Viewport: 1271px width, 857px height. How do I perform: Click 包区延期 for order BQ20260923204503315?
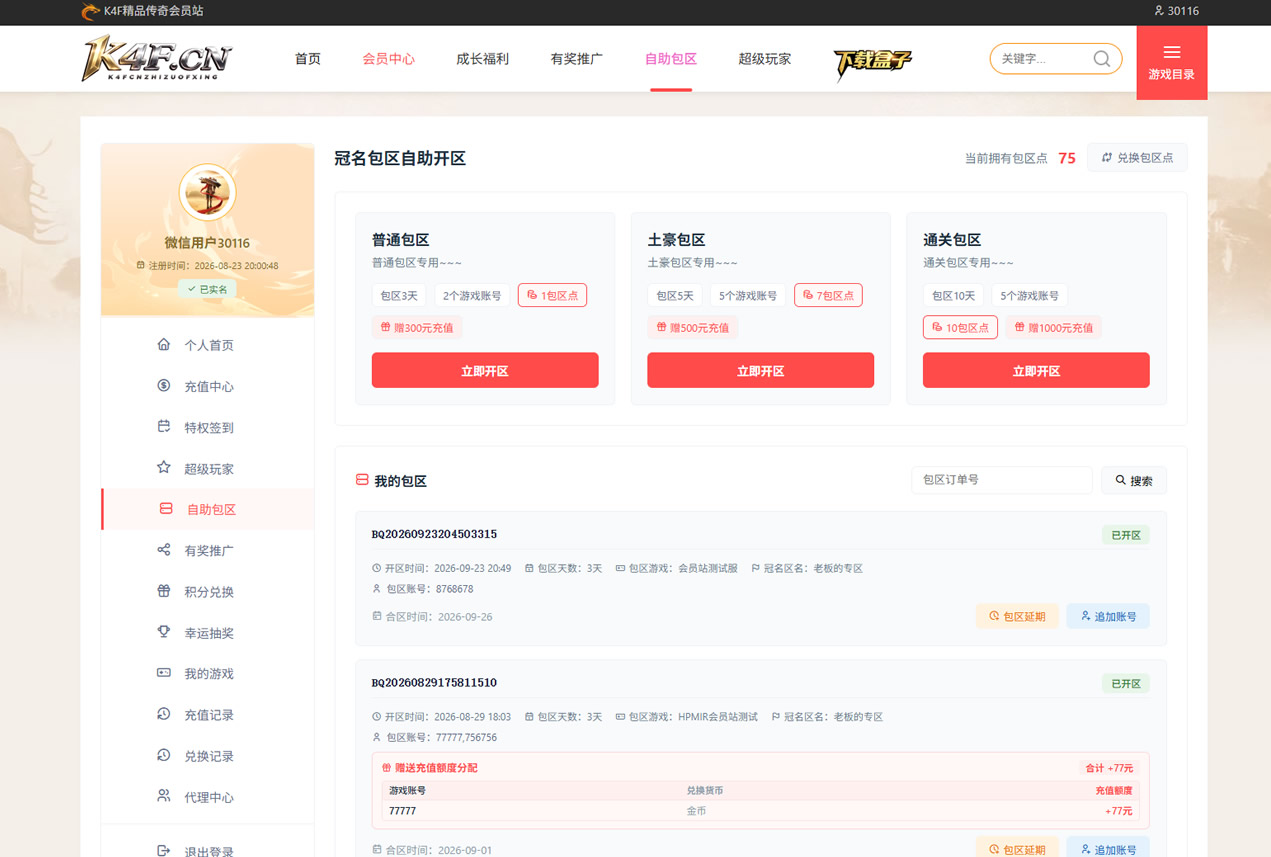click(1017, 616)
